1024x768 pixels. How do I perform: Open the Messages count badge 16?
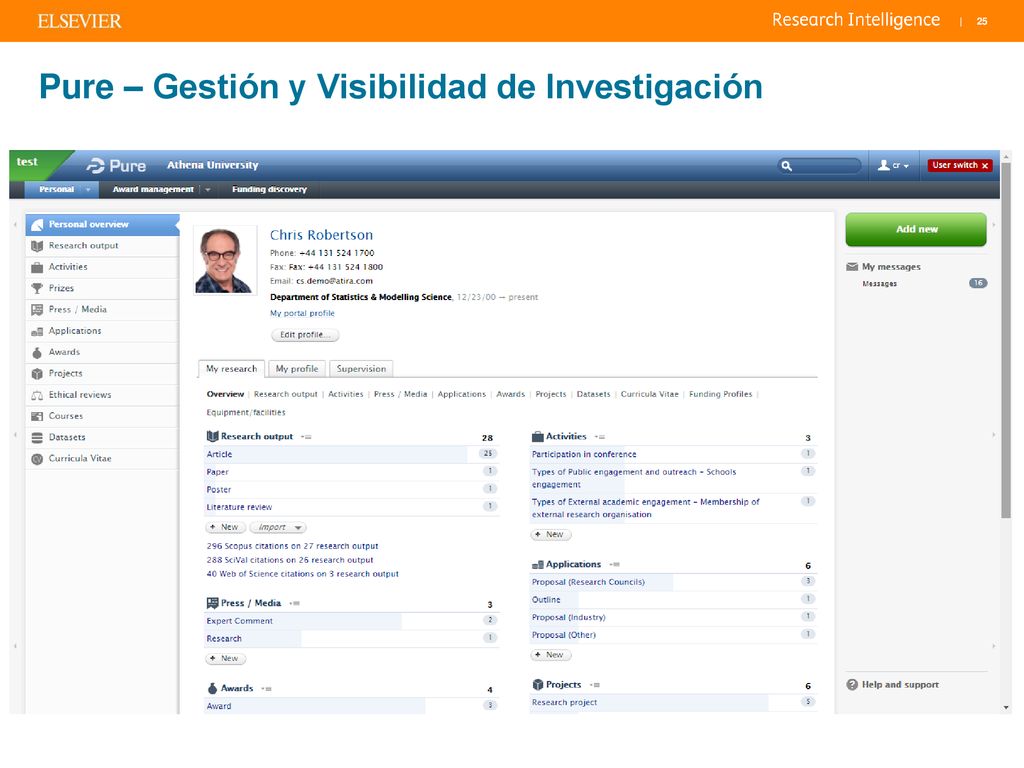[978, 283]
